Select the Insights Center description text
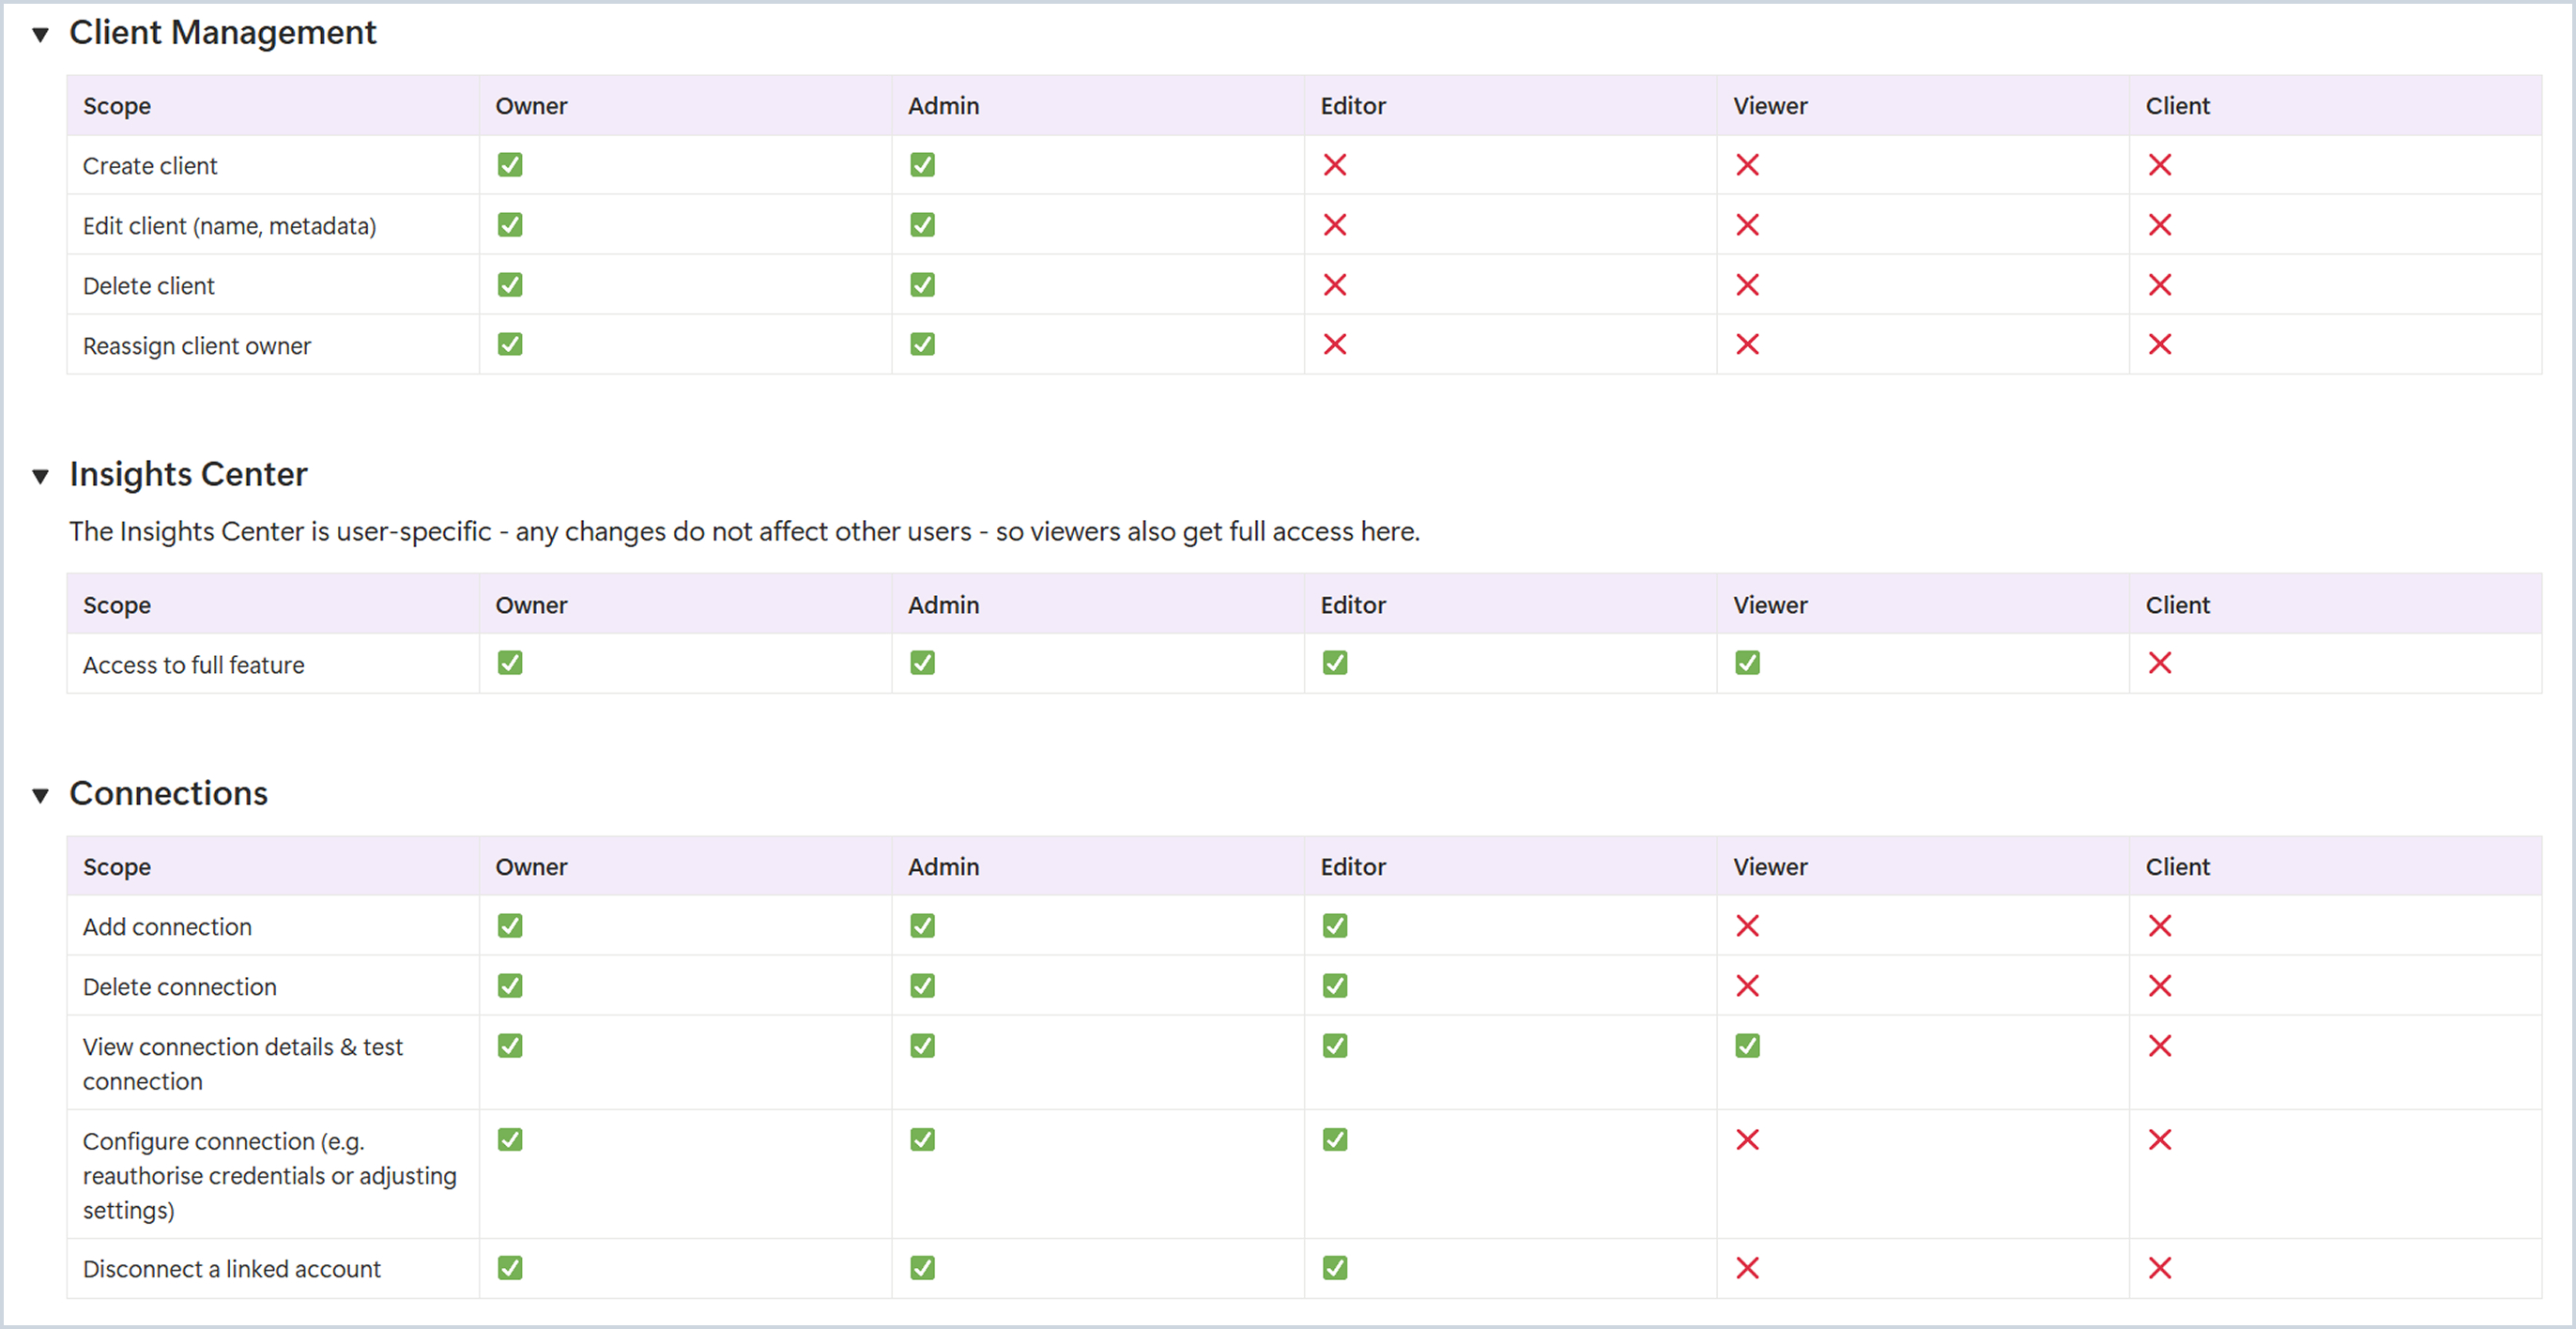 [744, 531]
